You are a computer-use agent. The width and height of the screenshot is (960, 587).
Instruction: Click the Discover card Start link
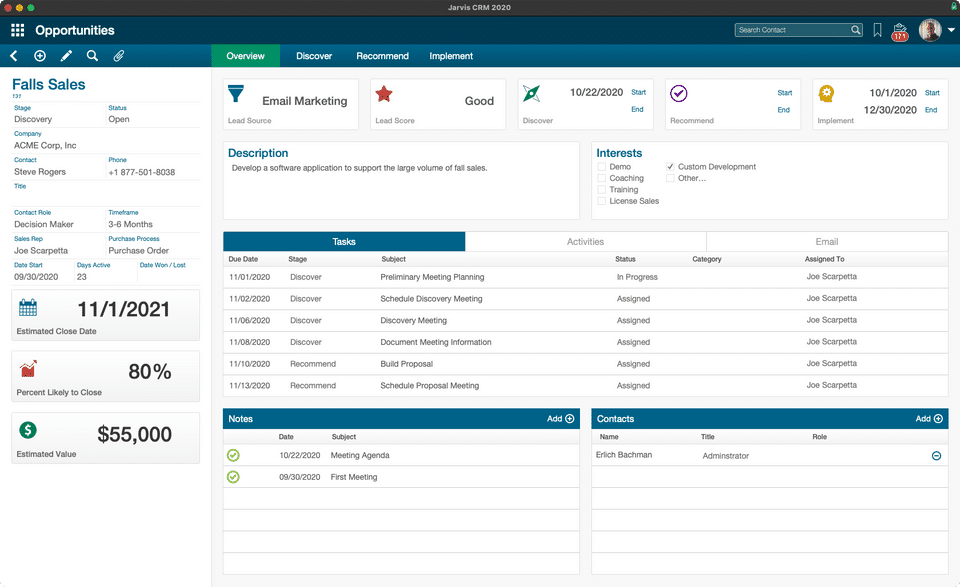pyautogui.click(x=639, y=92)
